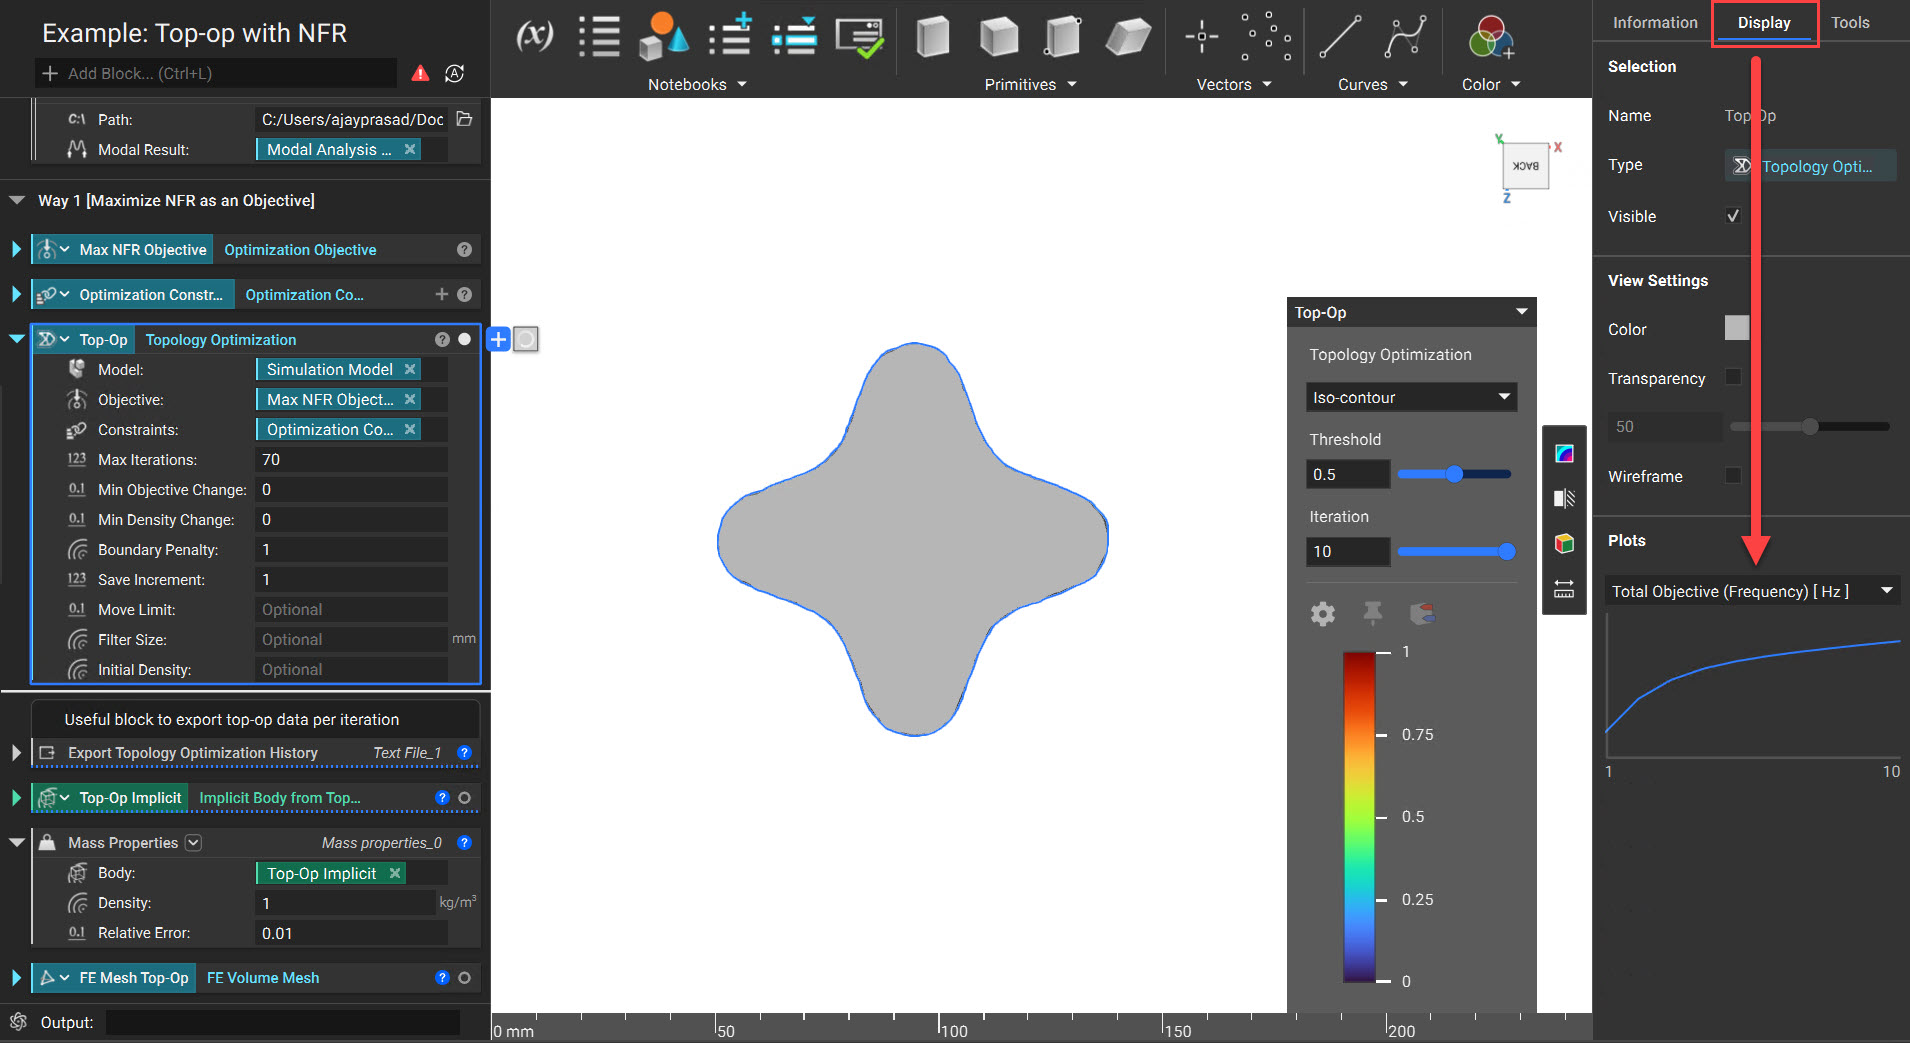The width and height of the screenshot is (1910, 1043).
Task: Toggle visibility circle on Top-Op Implicit block
Action: click(x=464, y=798)
